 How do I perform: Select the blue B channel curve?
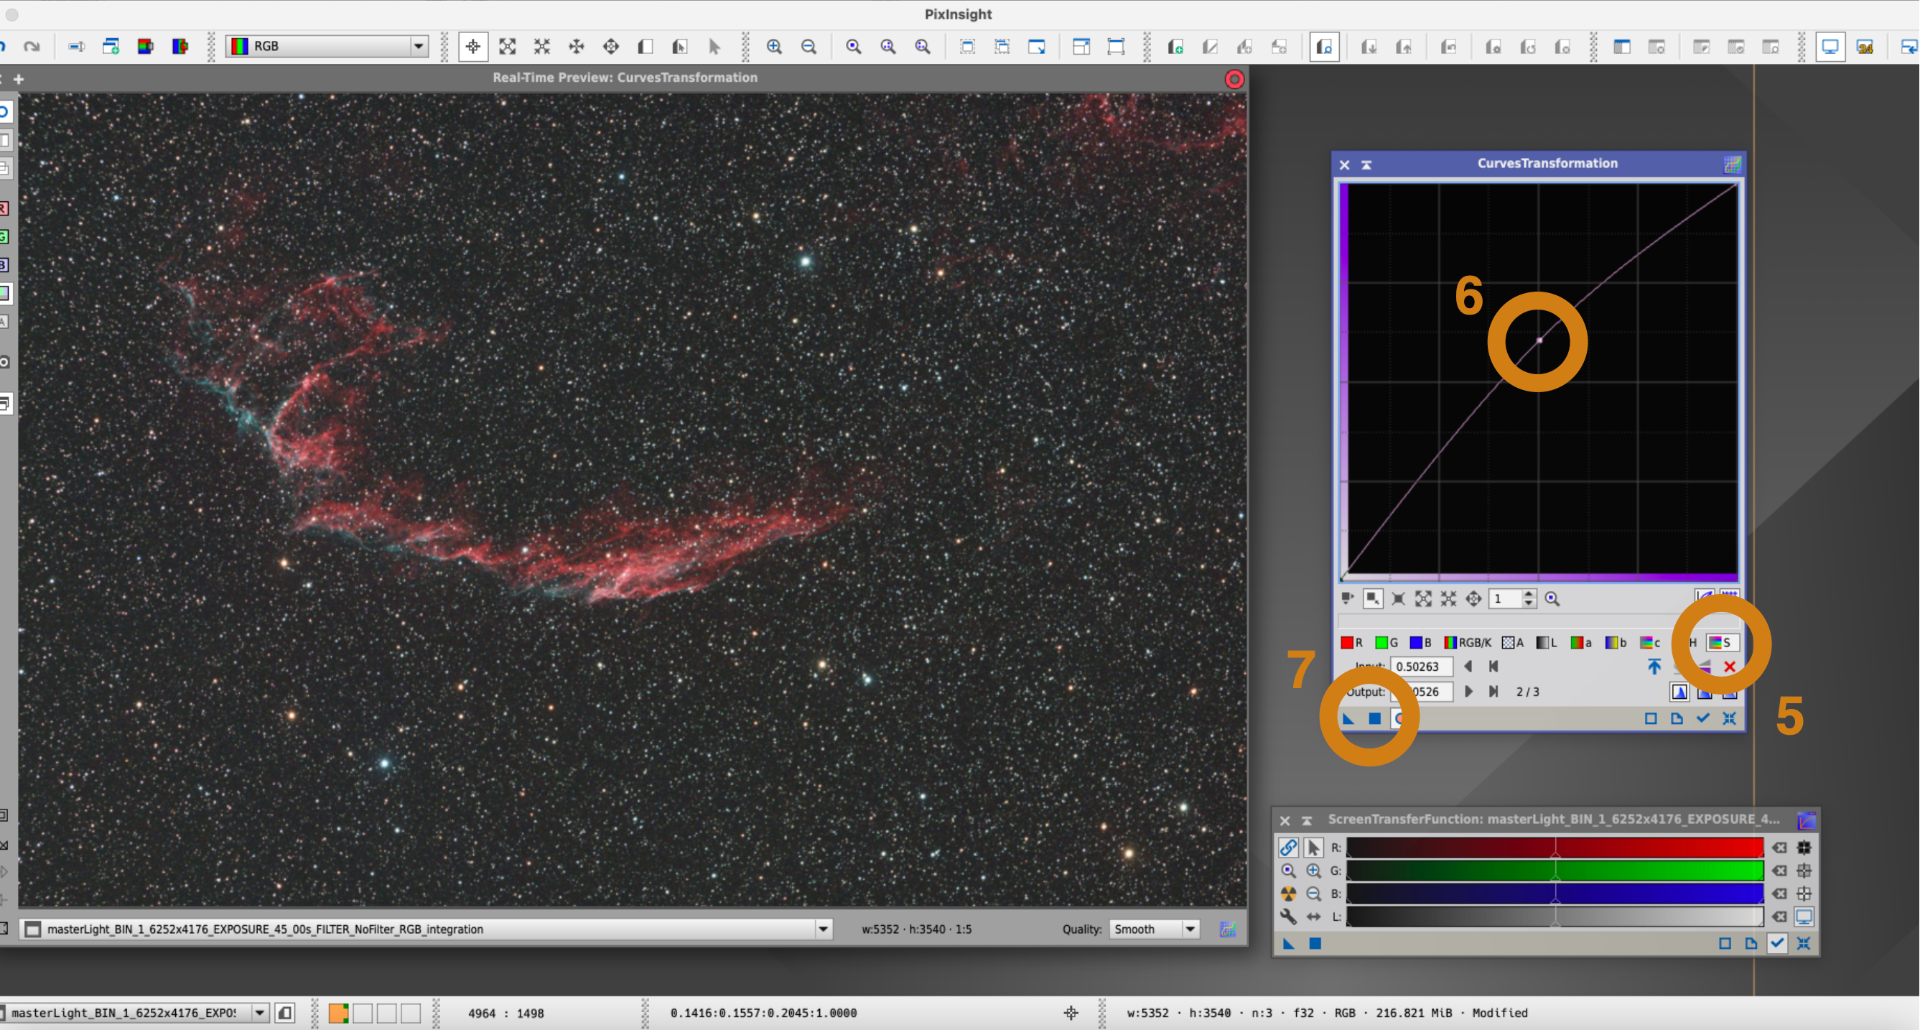click(x=1420, y=642)
